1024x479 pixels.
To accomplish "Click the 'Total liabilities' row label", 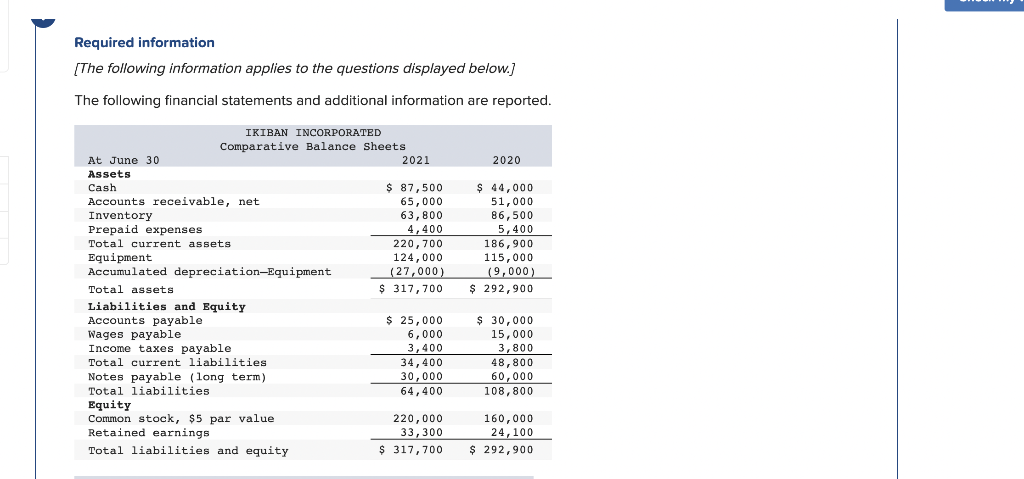I will click(x=149, y=391).
